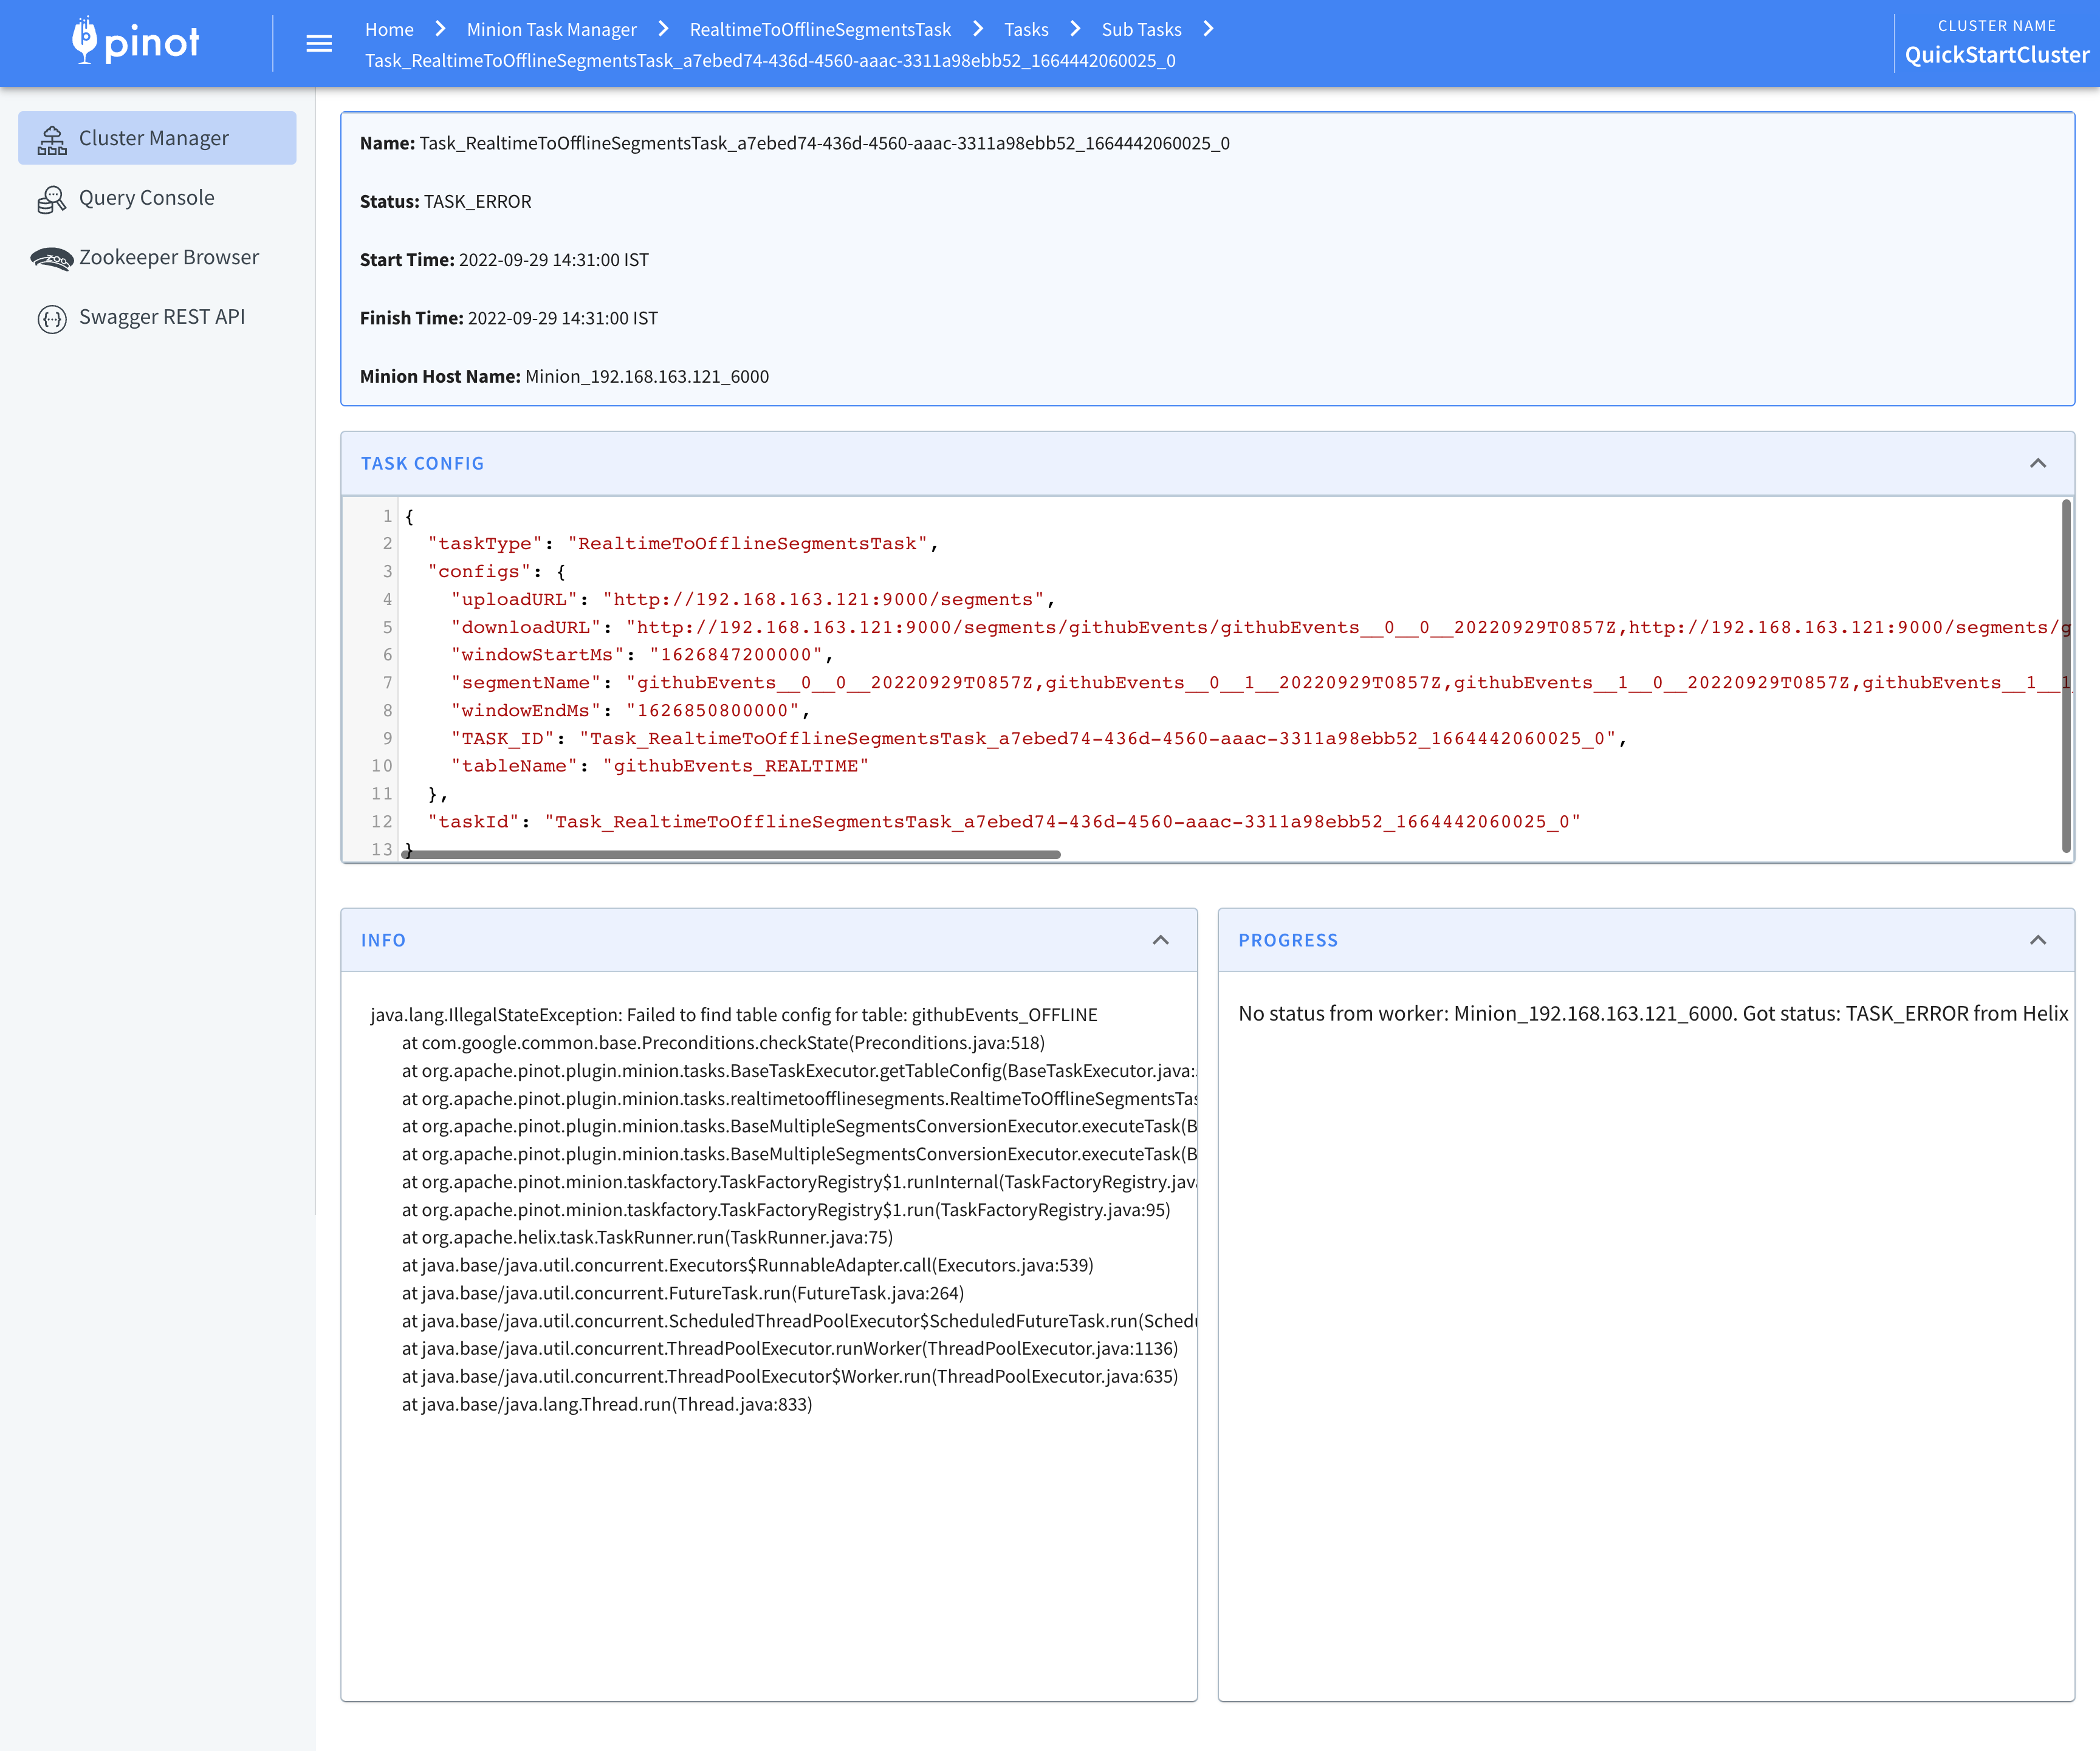2100x1752 pixels.
Task: Navigate to RealtimeToOfflineSegmentsTask breadcrumb
Action: [820, 29]
